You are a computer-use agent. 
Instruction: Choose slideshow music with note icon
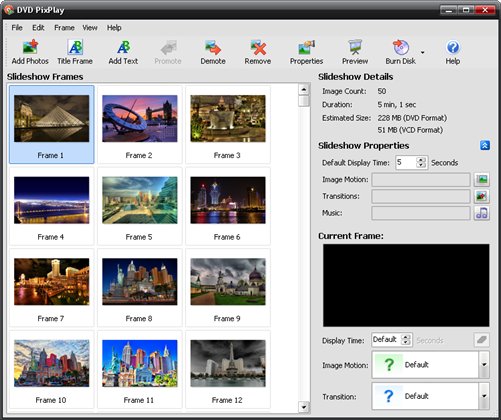(x=482, y=213)
